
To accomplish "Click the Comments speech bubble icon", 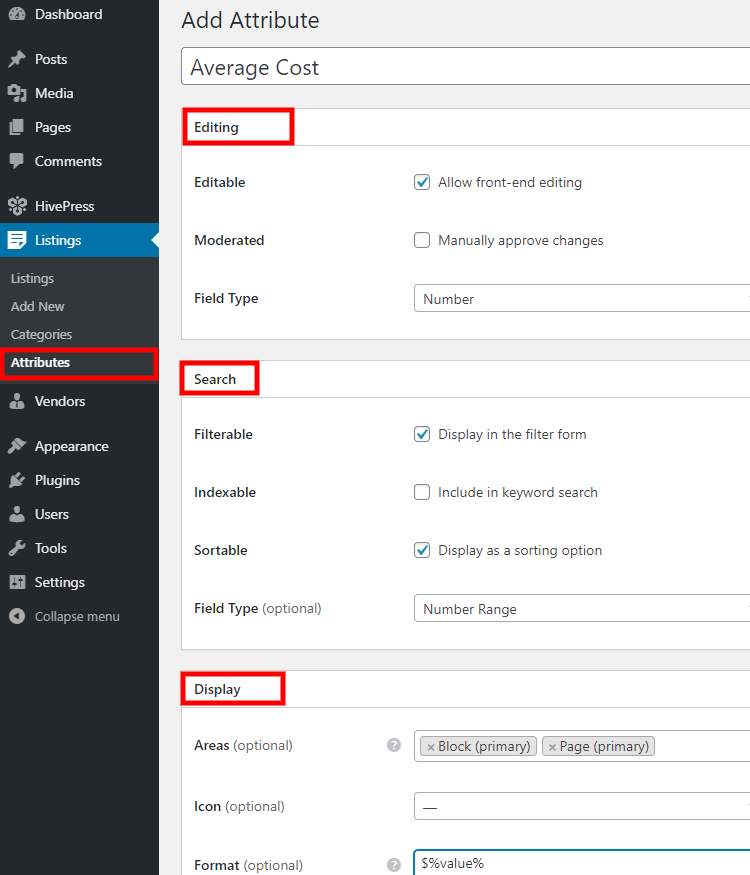I will coord(17,161).
